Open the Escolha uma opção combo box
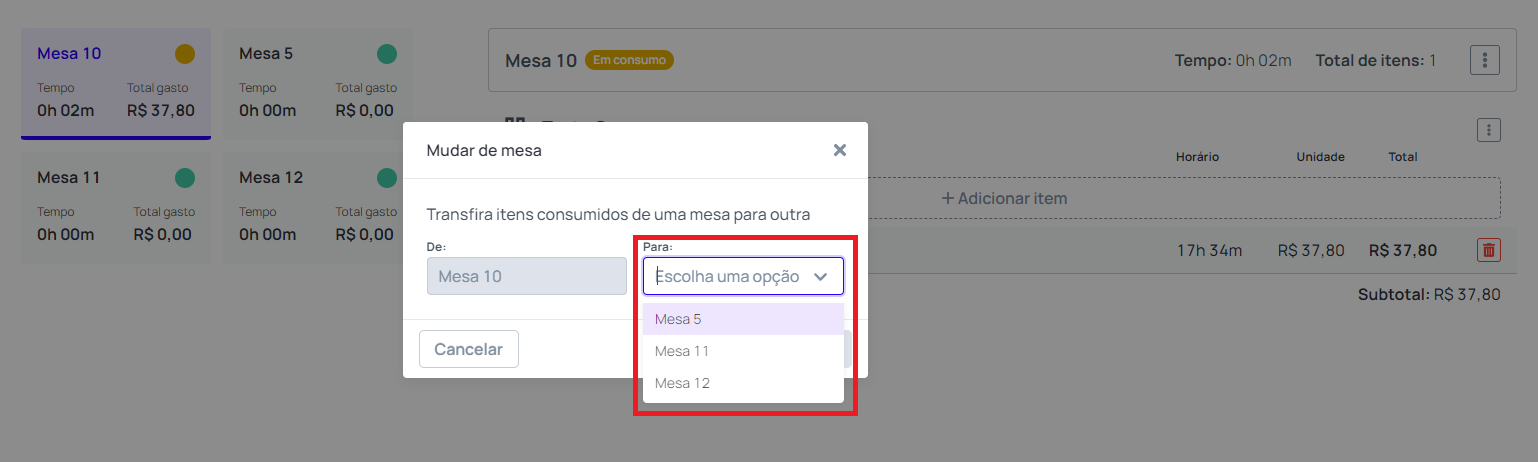Image resolution: width=1538 pixels, height=462 pixels. click(743, 277)
